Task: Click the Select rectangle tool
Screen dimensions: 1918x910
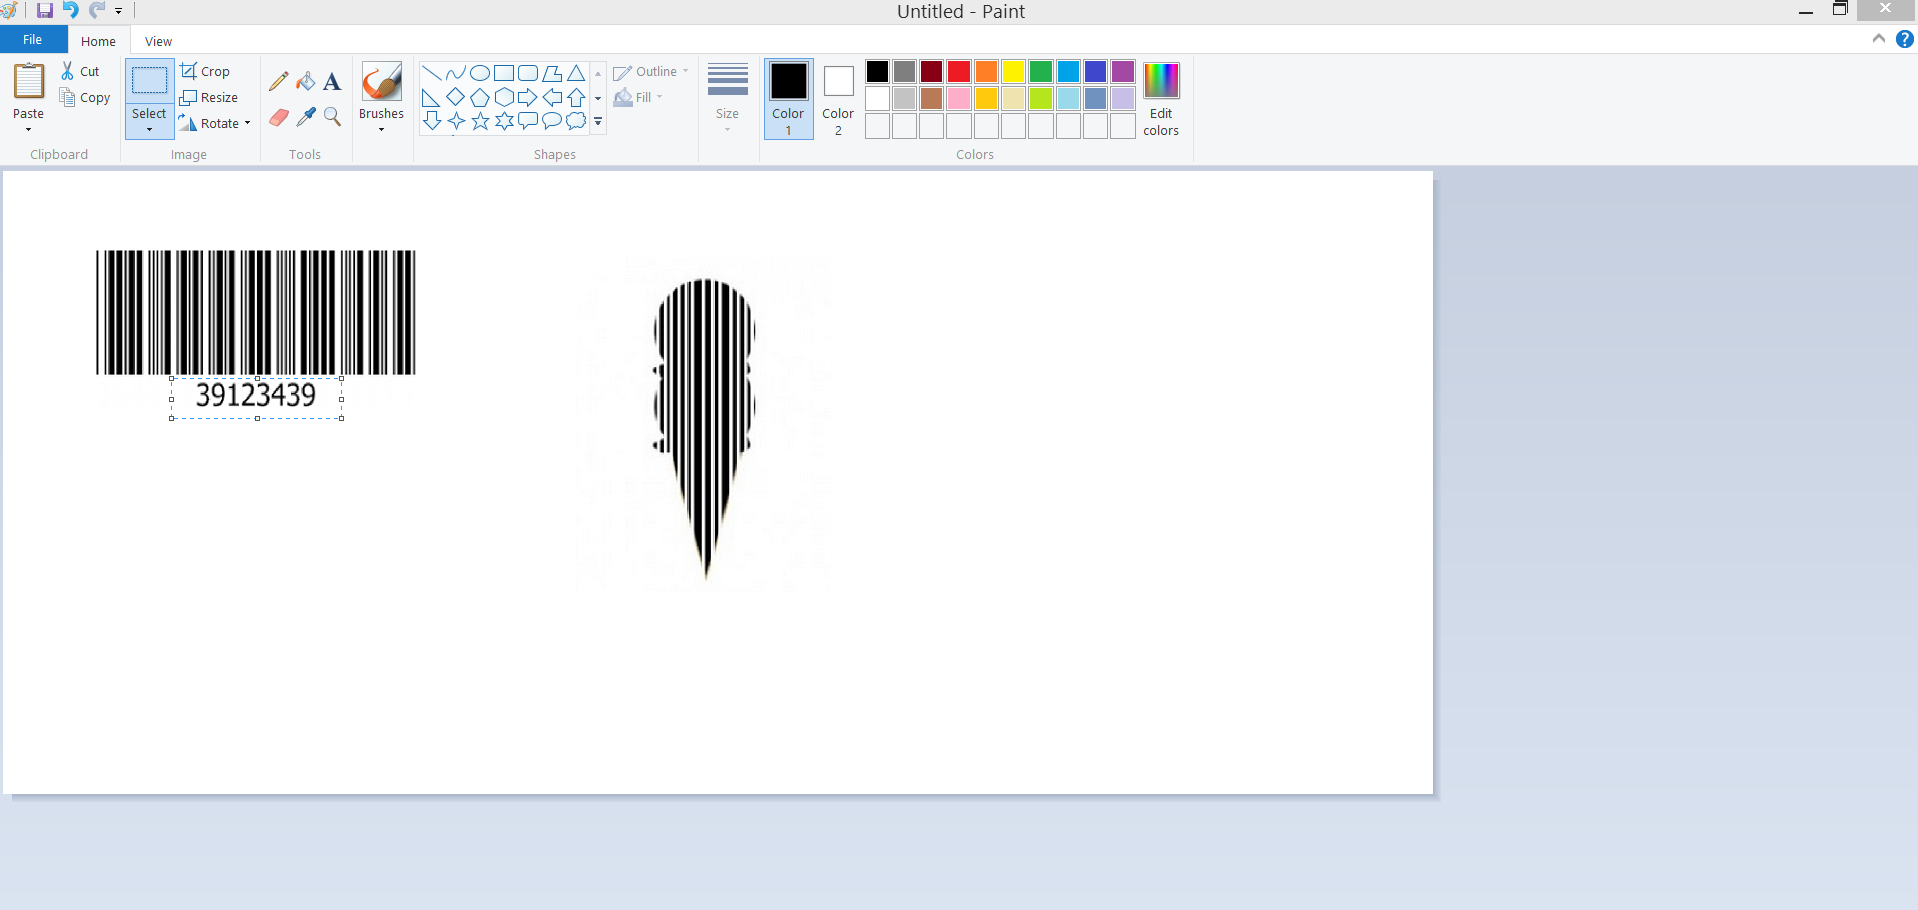Action: point(150,81)
